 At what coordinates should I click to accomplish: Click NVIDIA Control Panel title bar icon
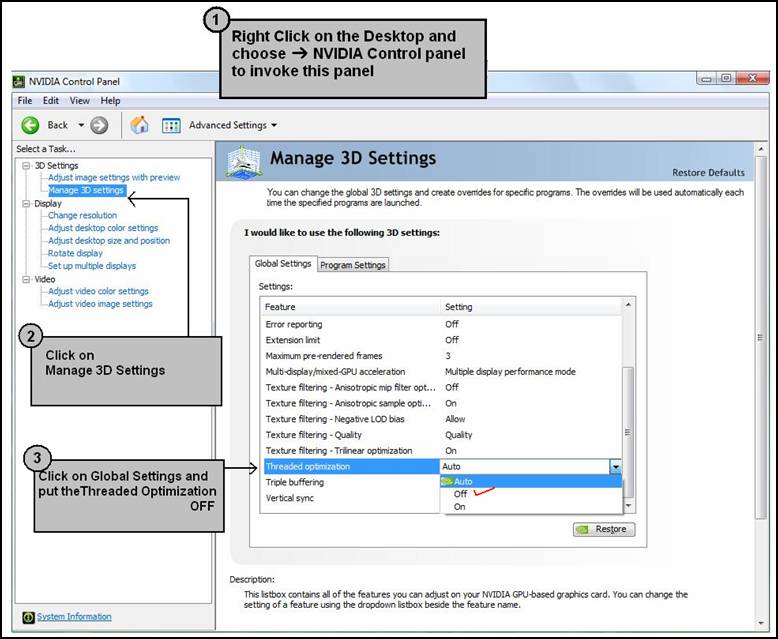[19, 81]
